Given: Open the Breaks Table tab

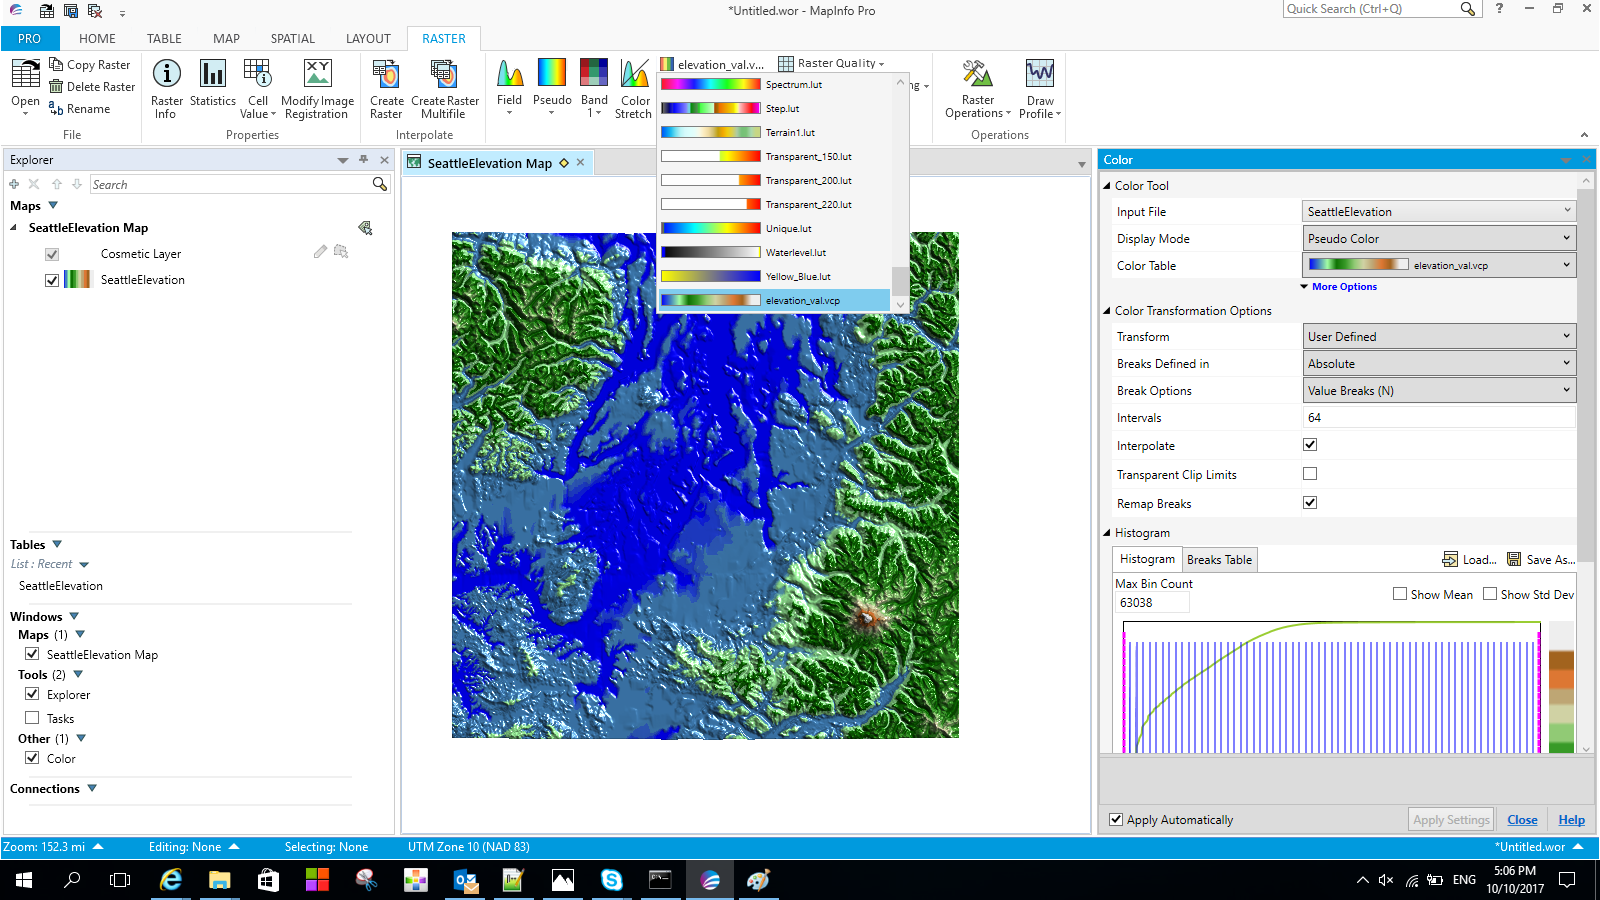Looking at the screenshot, I should pos(1219,559).
